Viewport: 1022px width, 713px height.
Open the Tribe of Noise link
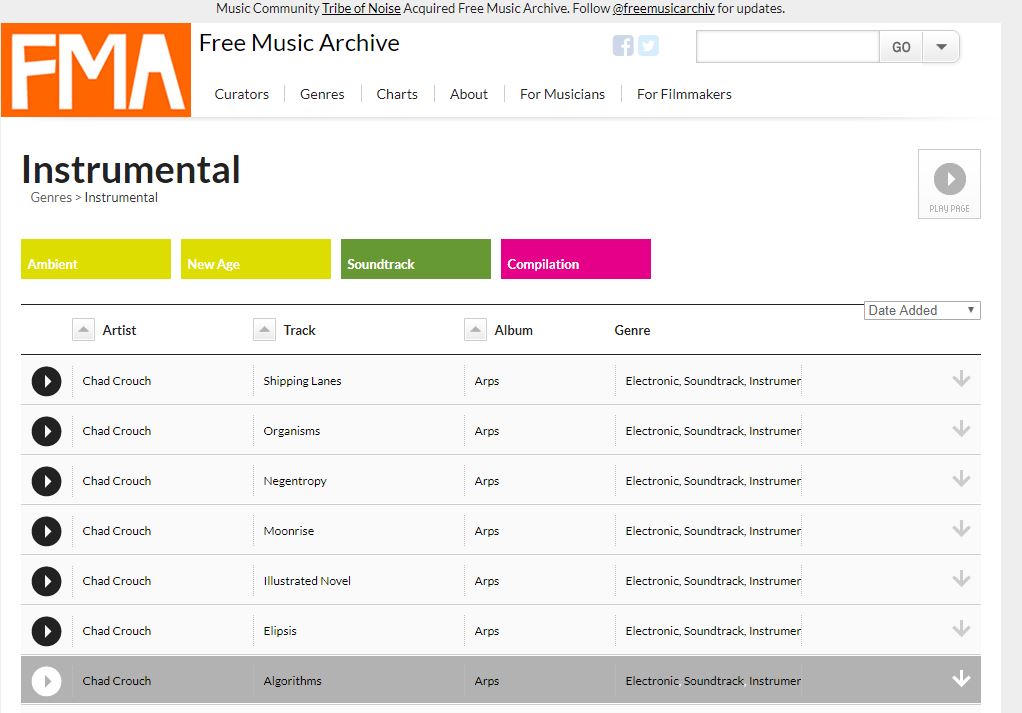361,8
